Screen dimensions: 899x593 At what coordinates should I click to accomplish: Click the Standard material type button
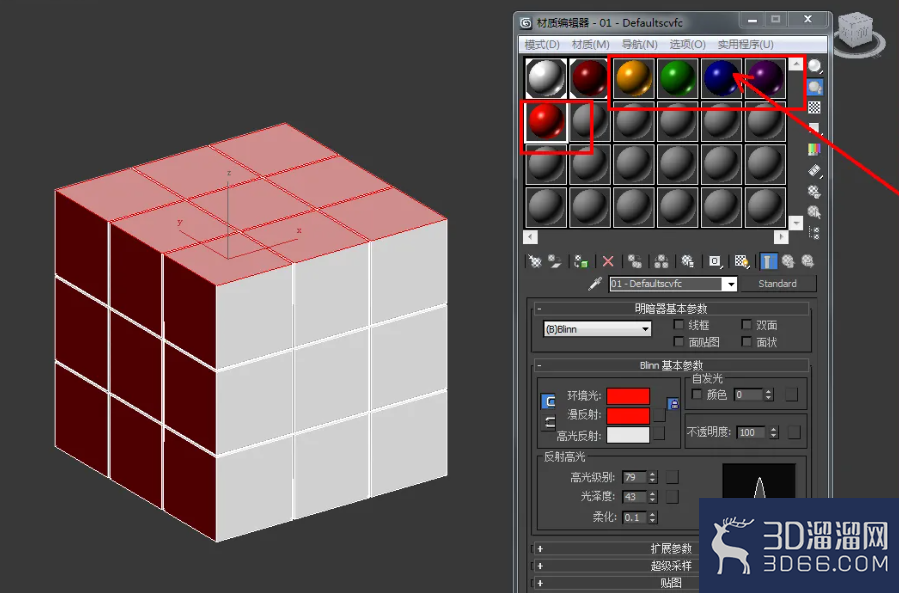click(x=777, y=283)
